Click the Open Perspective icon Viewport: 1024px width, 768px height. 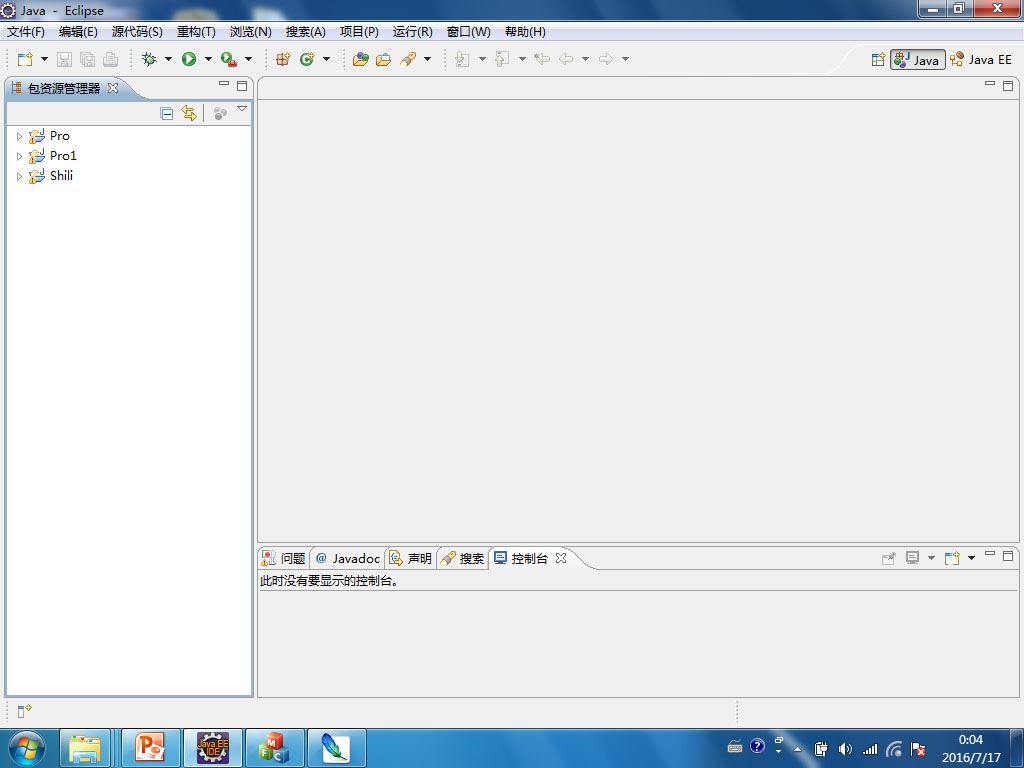878,60
